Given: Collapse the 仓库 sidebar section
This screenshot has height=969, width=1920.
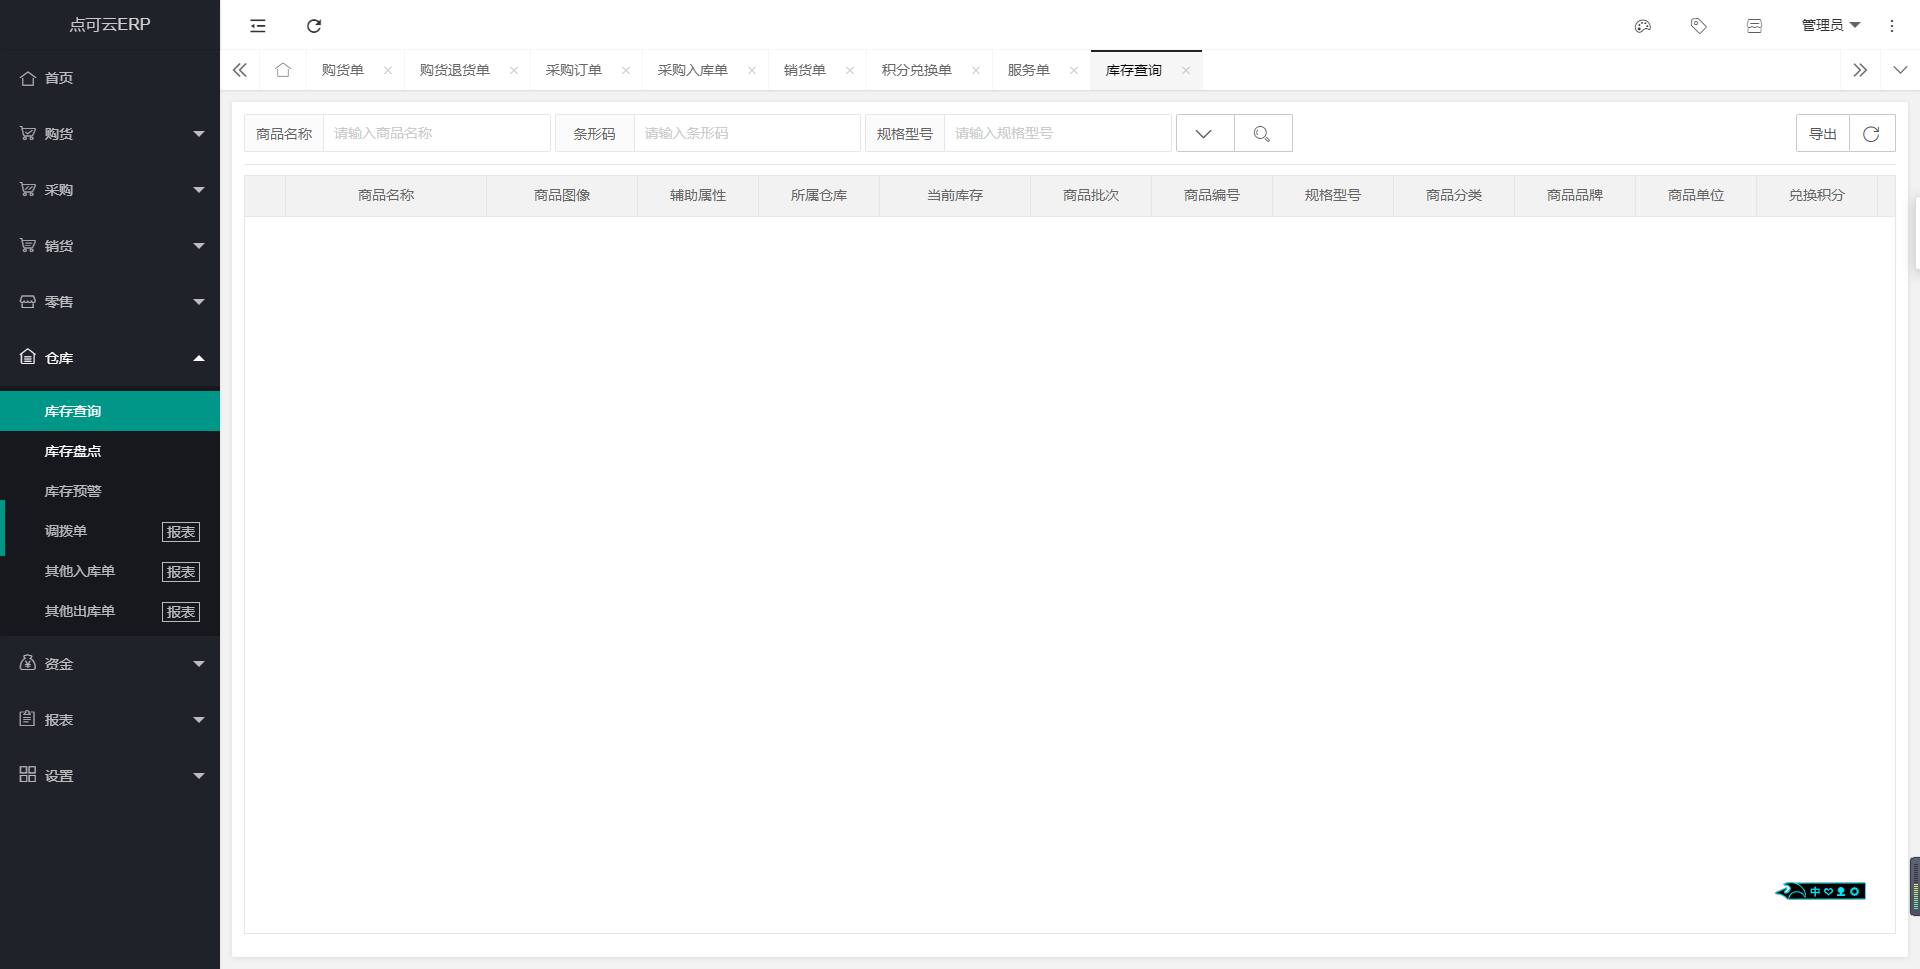Looking at the screenshot, I should click(x=110, y=358).
